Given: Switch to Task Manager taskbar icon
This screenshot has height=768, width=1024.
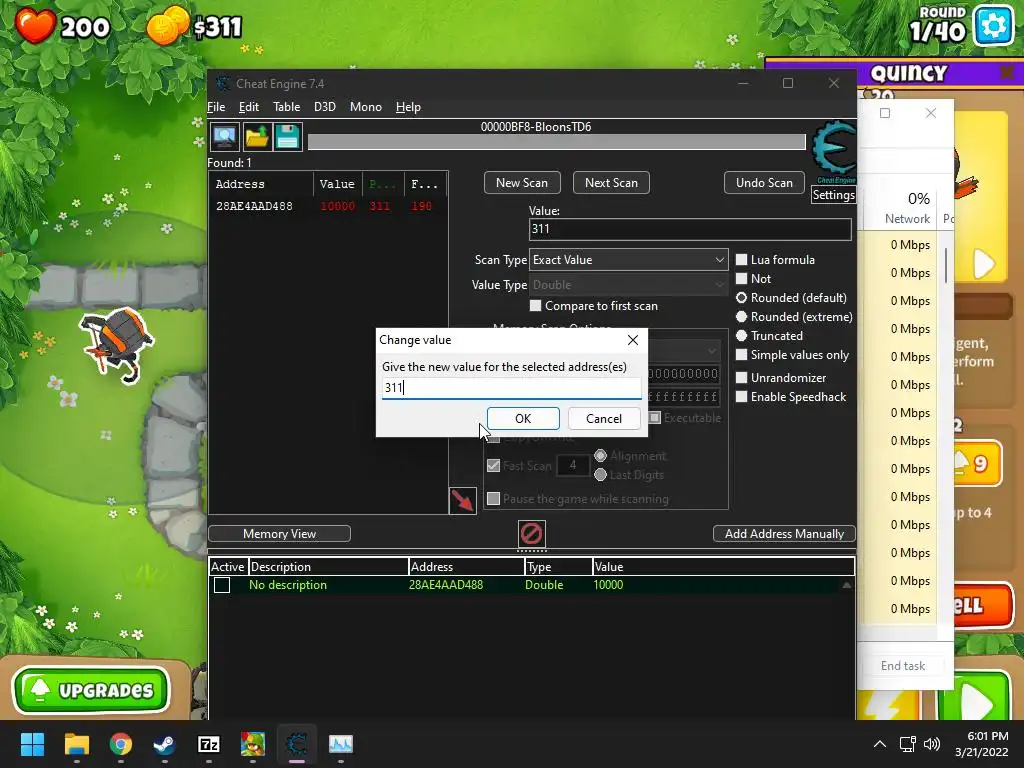Looking at the screenshot, I should point(340,744).
